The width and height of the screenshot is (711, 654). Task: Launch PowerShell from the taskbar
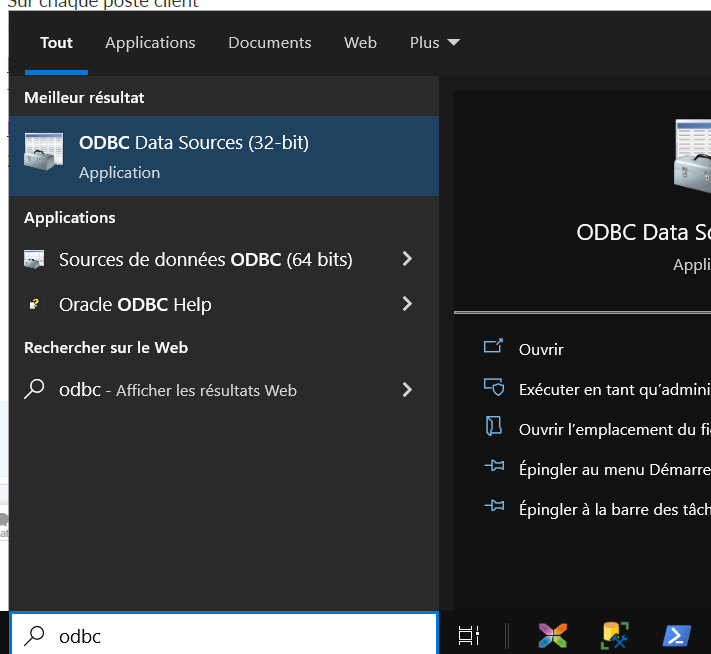tap(677, 635)
